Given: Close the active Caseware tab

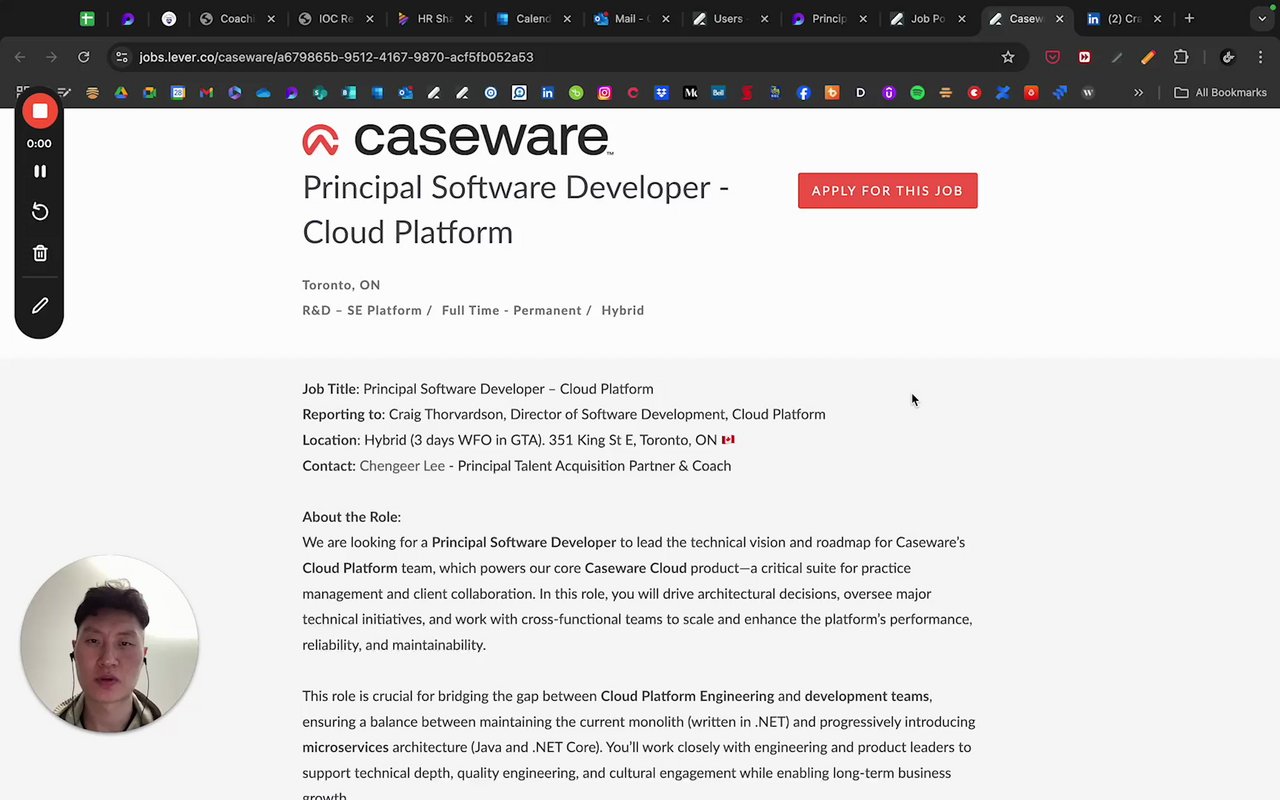Looking at the screenshot, I should (1060, 18).
